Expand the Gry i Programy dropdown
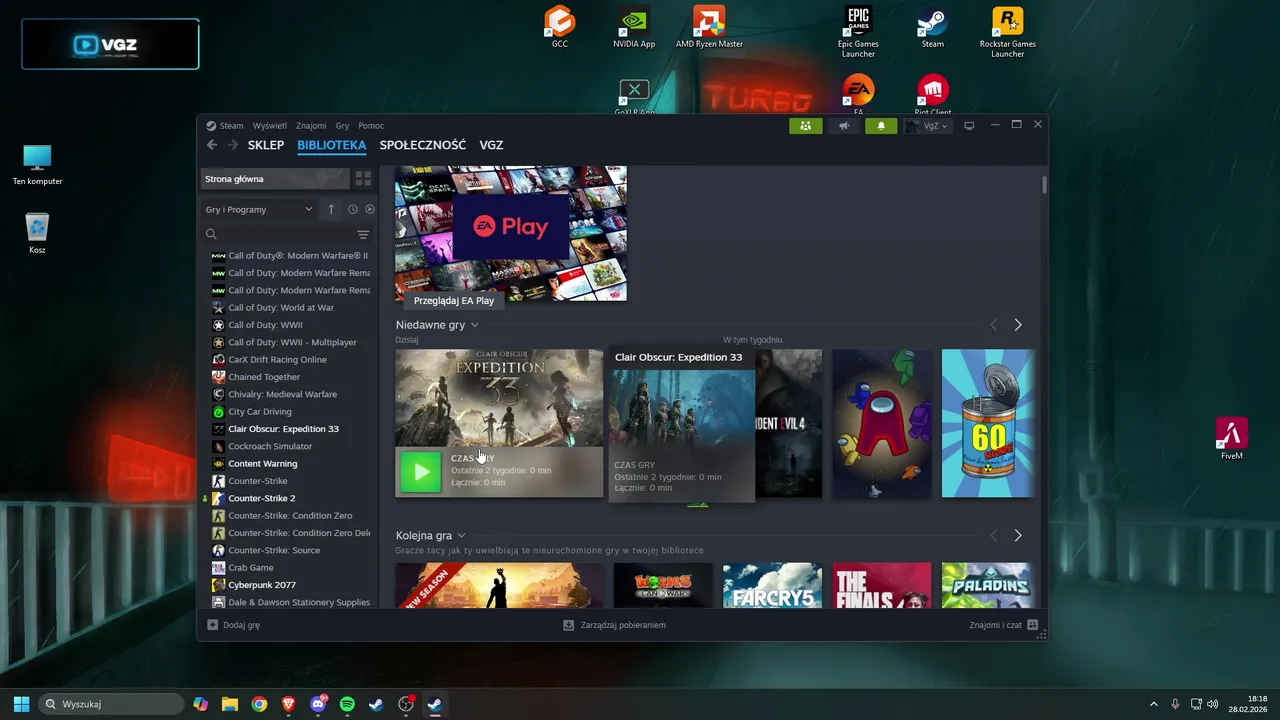1280x720 pixels. (x=259, y=209)
